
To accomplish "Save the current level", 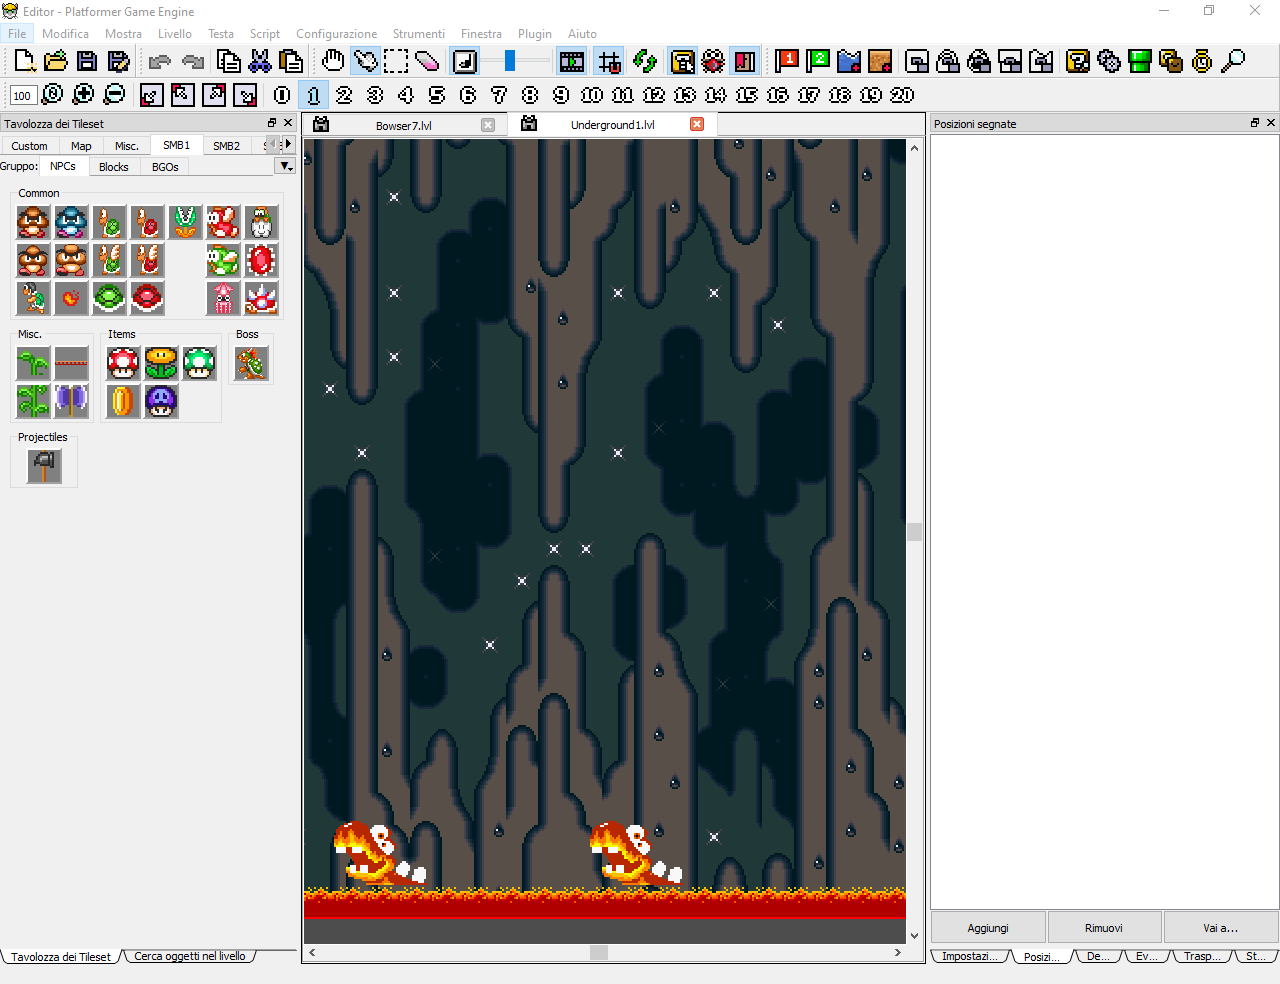I will point(87,61).
